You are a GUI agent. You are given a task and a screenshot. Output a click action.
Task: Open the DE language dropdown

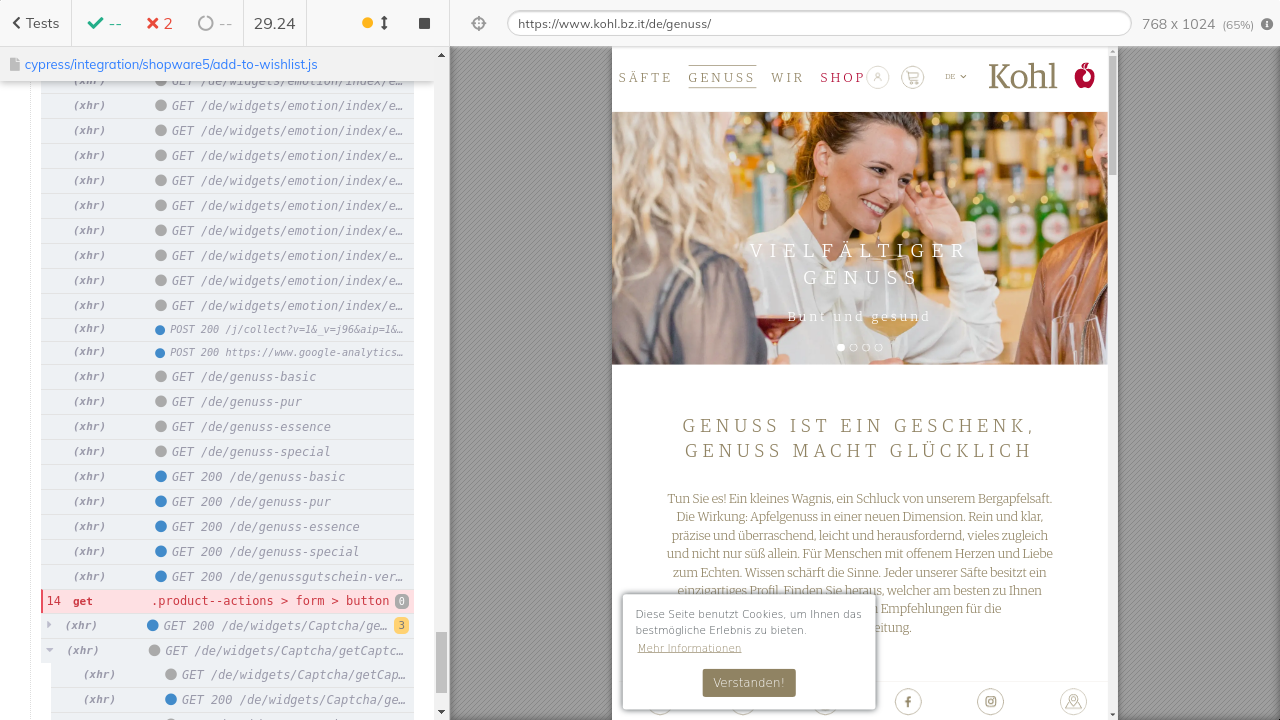click(x=955, y=77)
